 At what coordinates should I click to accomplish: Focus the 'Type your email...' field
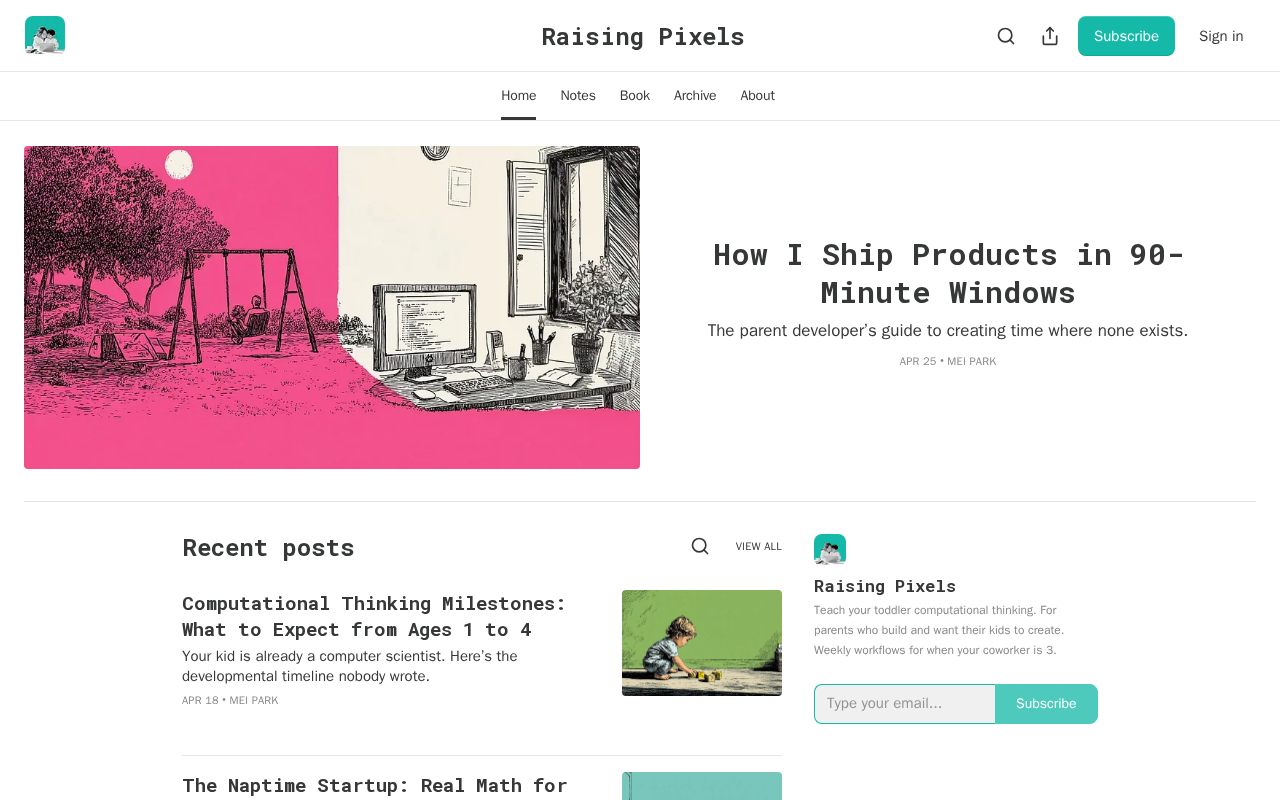905,704
